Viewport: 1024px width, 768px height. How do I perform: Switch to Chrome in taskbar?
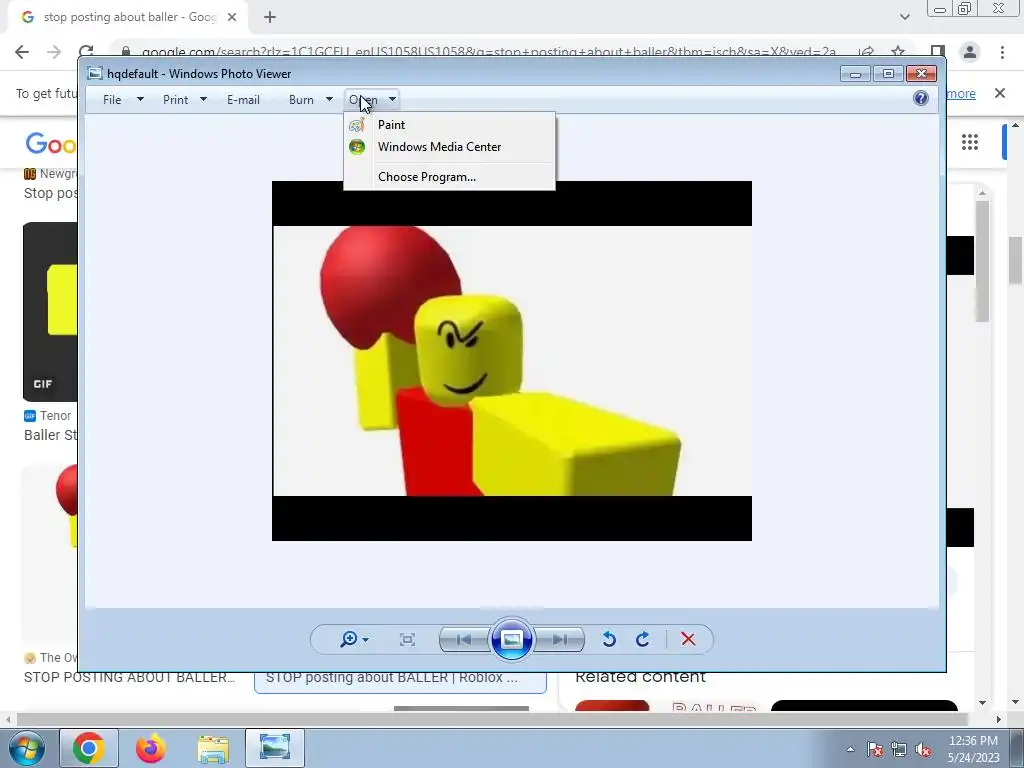coord(89,748)
